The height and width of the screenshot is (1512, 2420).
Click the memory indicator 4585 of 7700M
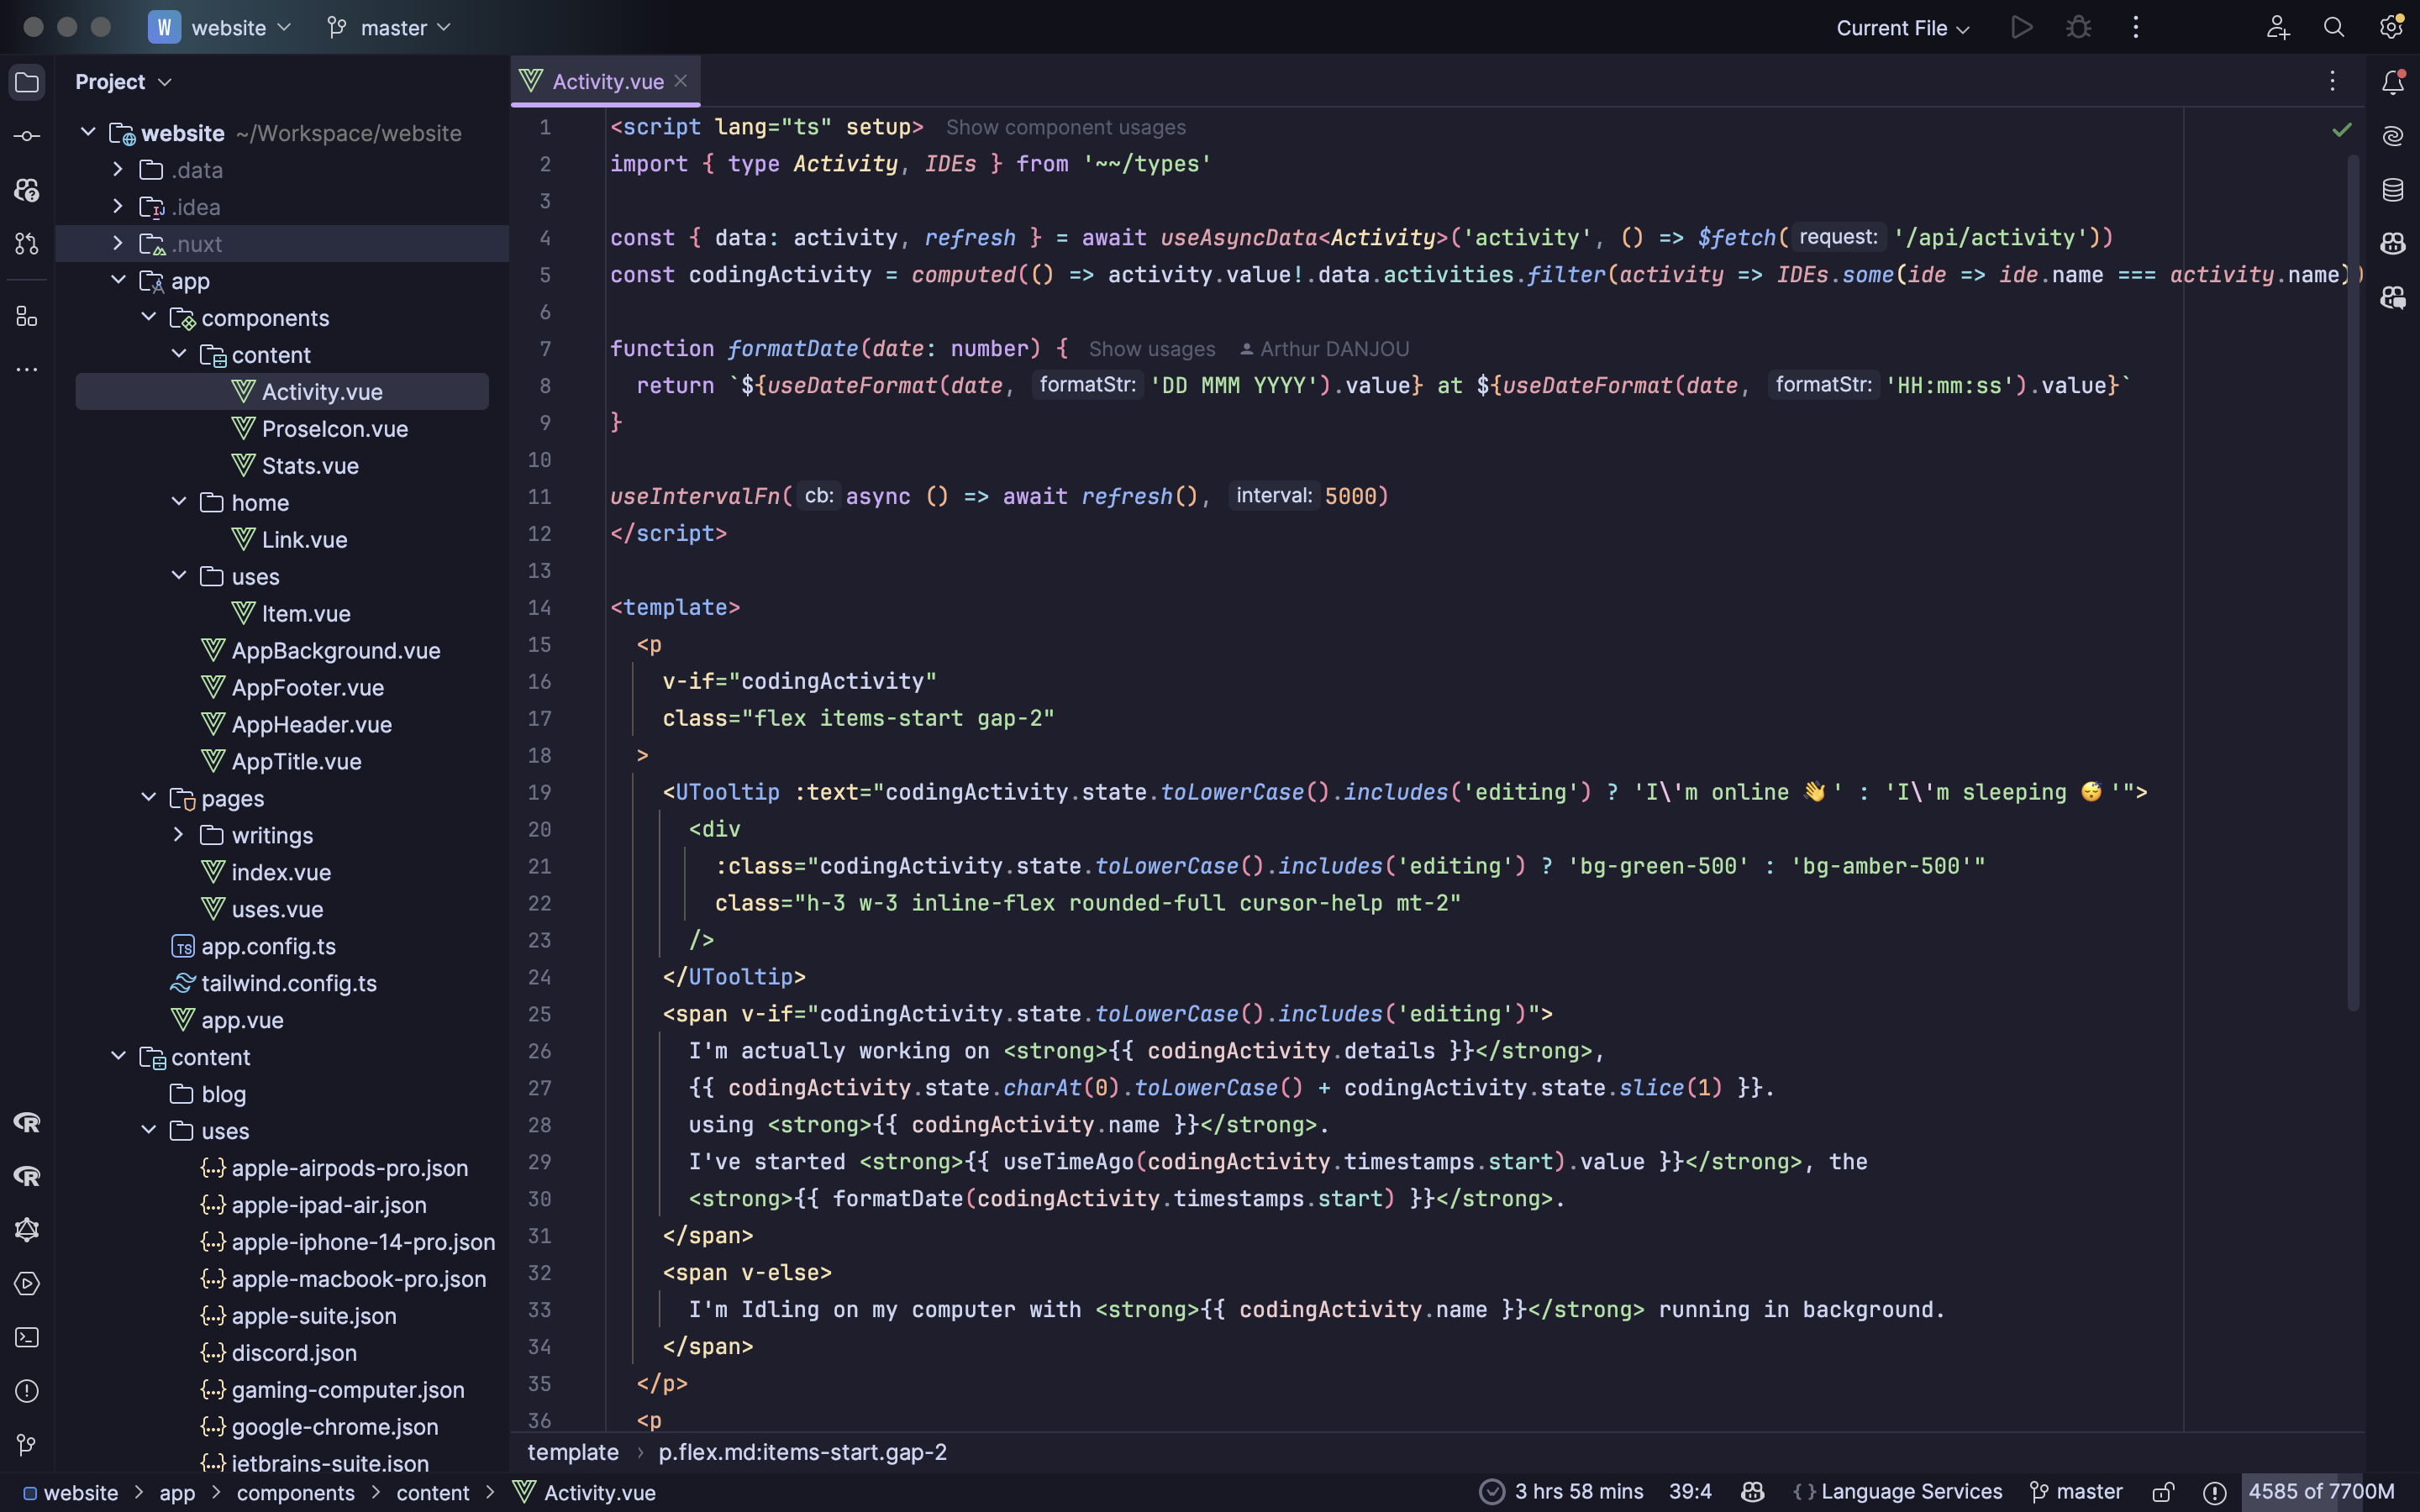pos(2318,1491)
